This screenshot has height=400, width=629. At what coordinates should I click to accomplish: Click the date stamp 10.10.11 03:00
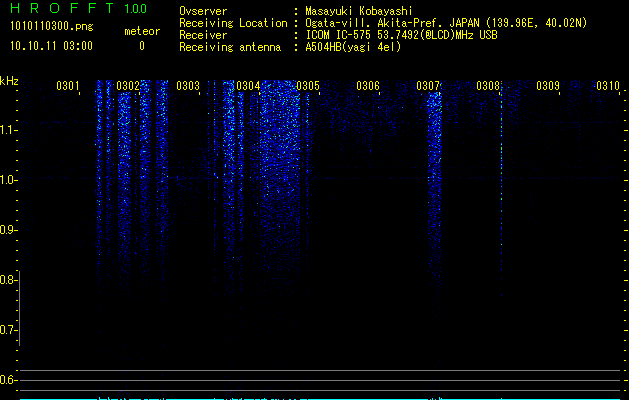pos(51,46)
